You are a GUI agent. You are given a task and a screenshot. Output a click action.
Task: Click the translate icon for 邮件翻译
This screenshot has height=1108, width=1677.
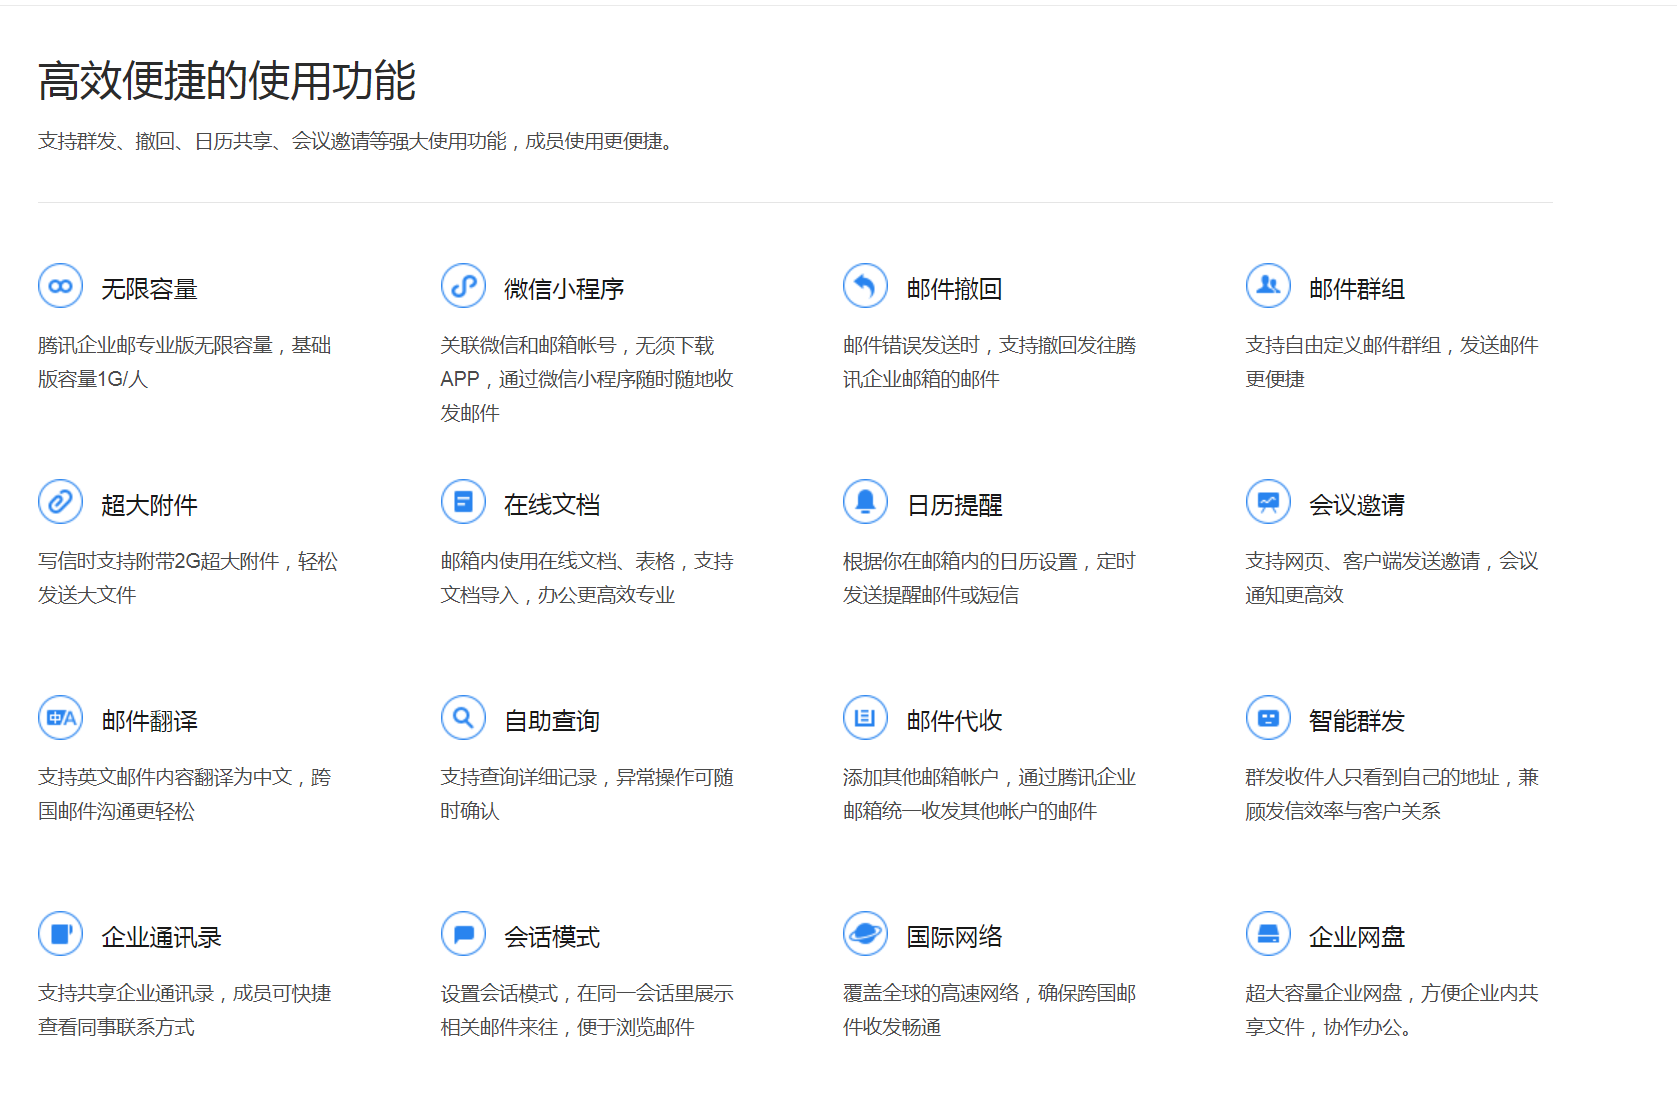pyautogui.click(x=60, y=718)
